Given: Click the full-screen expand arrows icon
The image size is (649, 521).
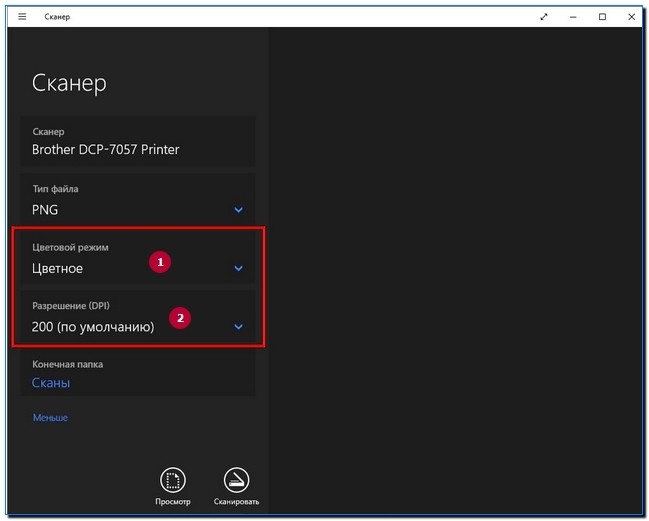Looking at the screenshot, I should (x=544, y=17).
